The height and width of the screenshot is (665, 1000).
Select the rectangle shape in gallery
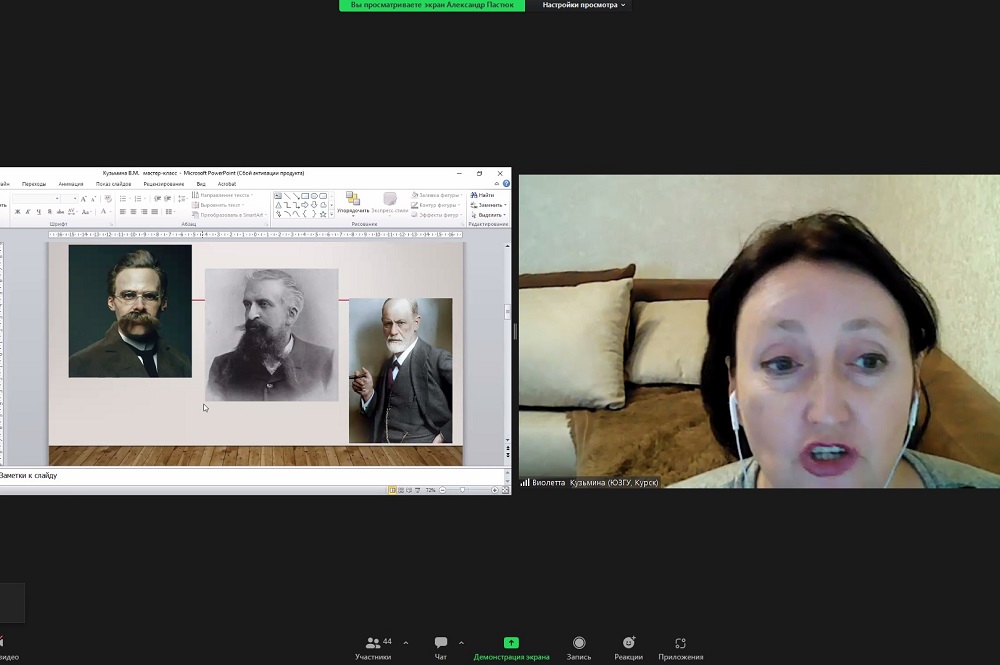305,196
